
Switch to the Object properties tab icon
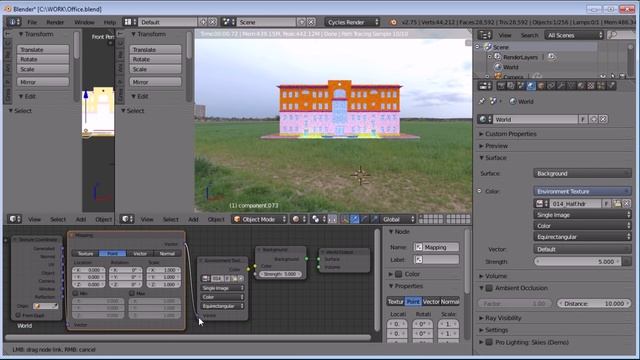pos(541,86)
